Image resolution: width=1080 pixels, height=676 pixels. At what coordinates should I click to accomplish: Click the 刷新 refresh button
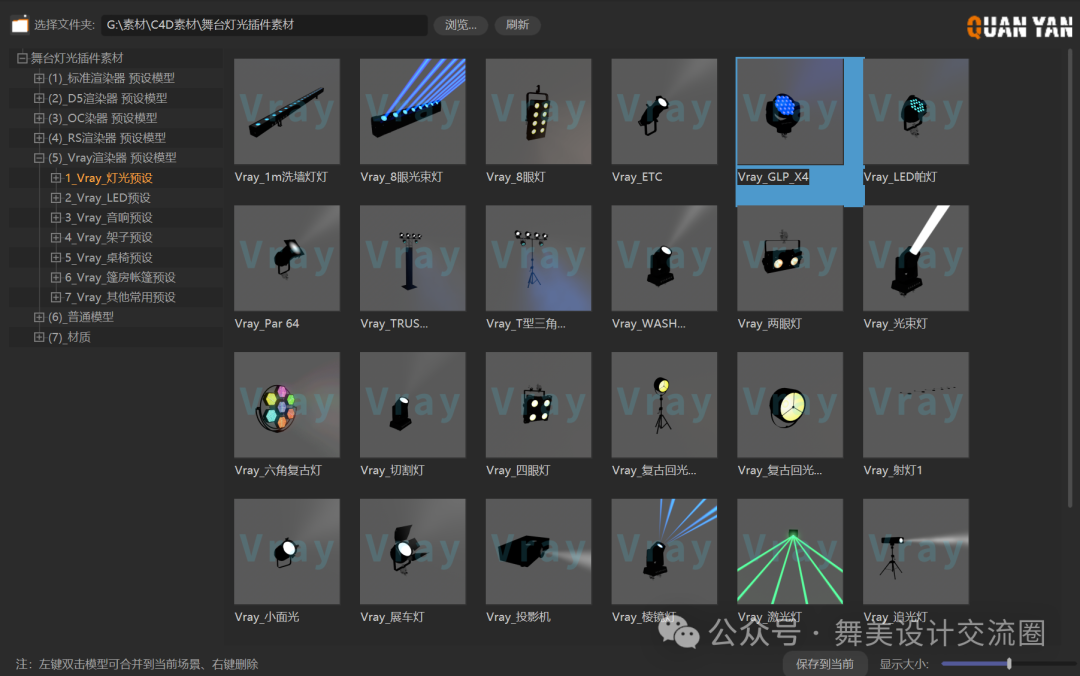(517, 25)
